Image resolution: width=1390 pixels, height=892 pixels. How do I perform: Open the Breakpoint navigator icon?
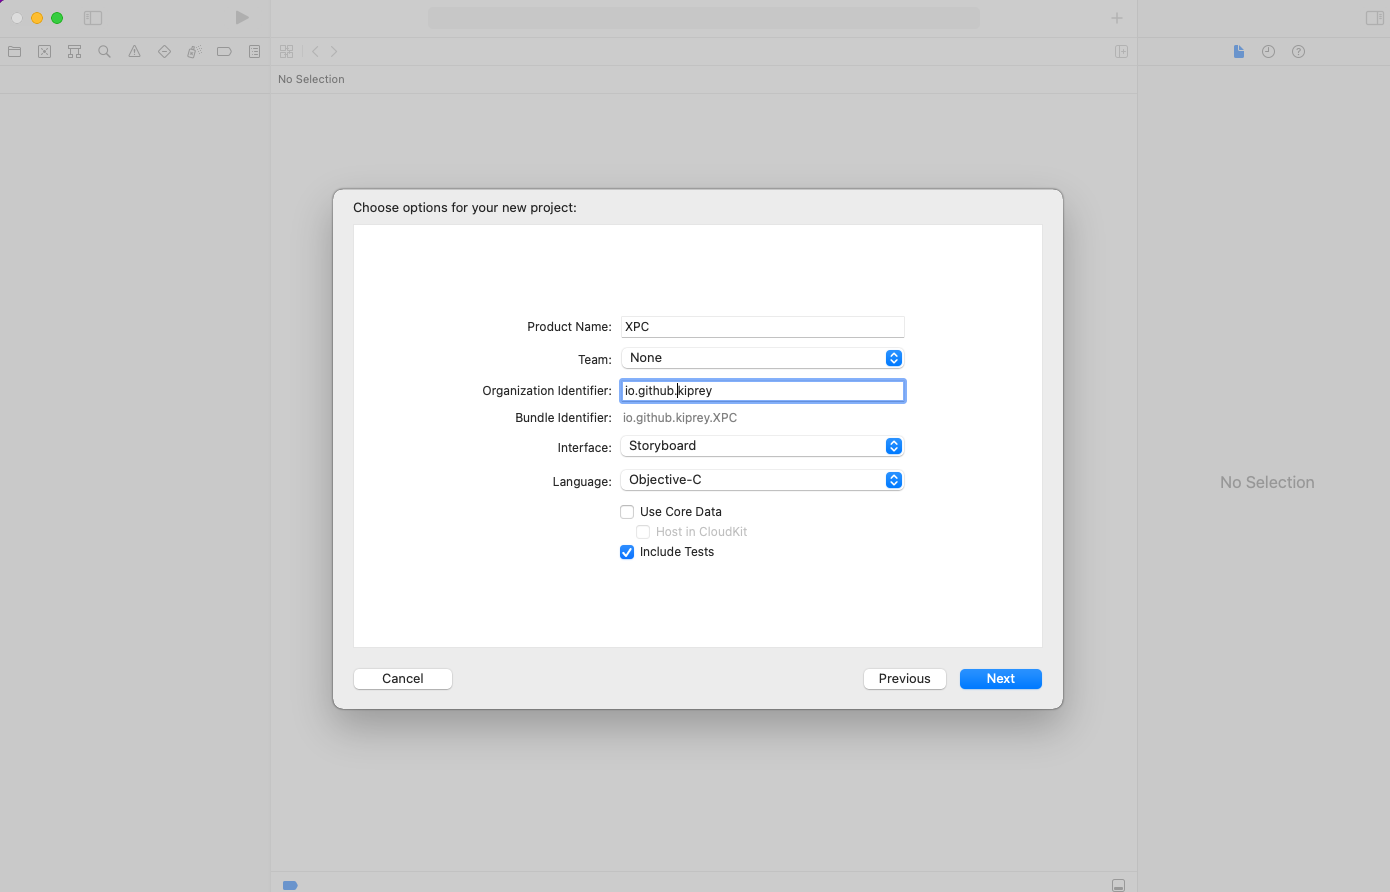tap(224, 52)
